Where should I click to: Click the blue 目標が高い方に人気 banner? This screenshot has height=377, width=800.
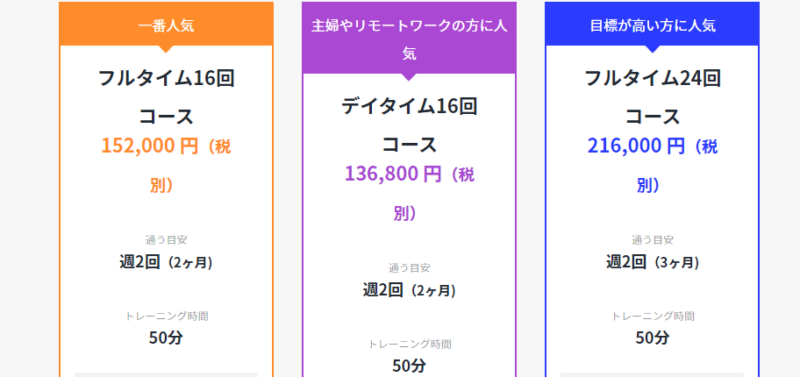(652, 26)
